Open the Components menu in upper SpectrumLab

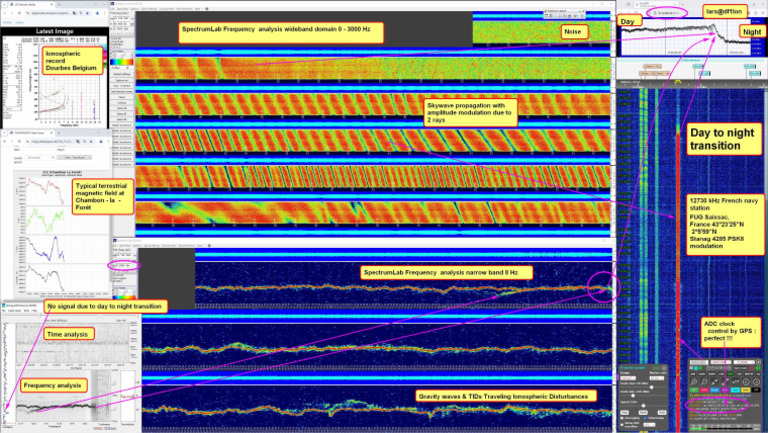tap(167, 9)
